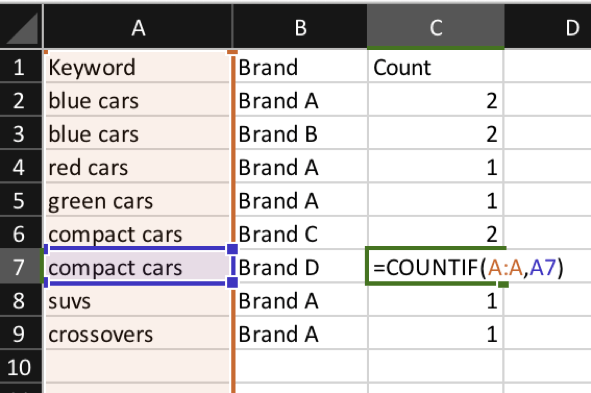Viewport: 591px width, 393px height.
Task: Click empty cell D1
Action: (548, 67)
